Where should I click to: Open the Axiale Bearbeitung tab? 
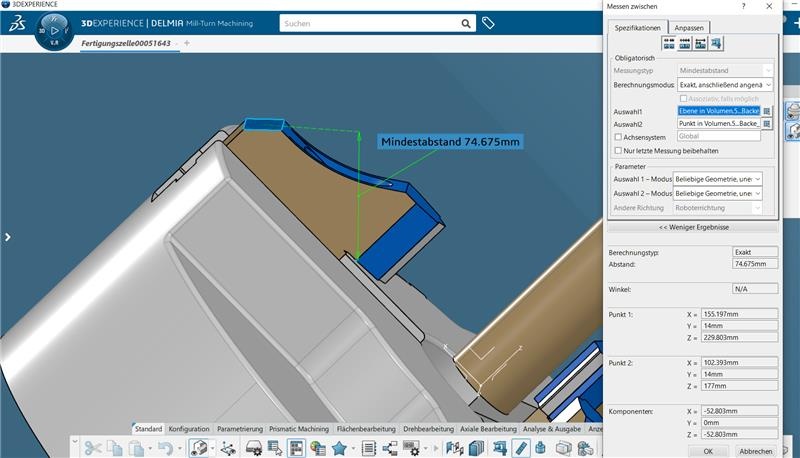point(488,429)
